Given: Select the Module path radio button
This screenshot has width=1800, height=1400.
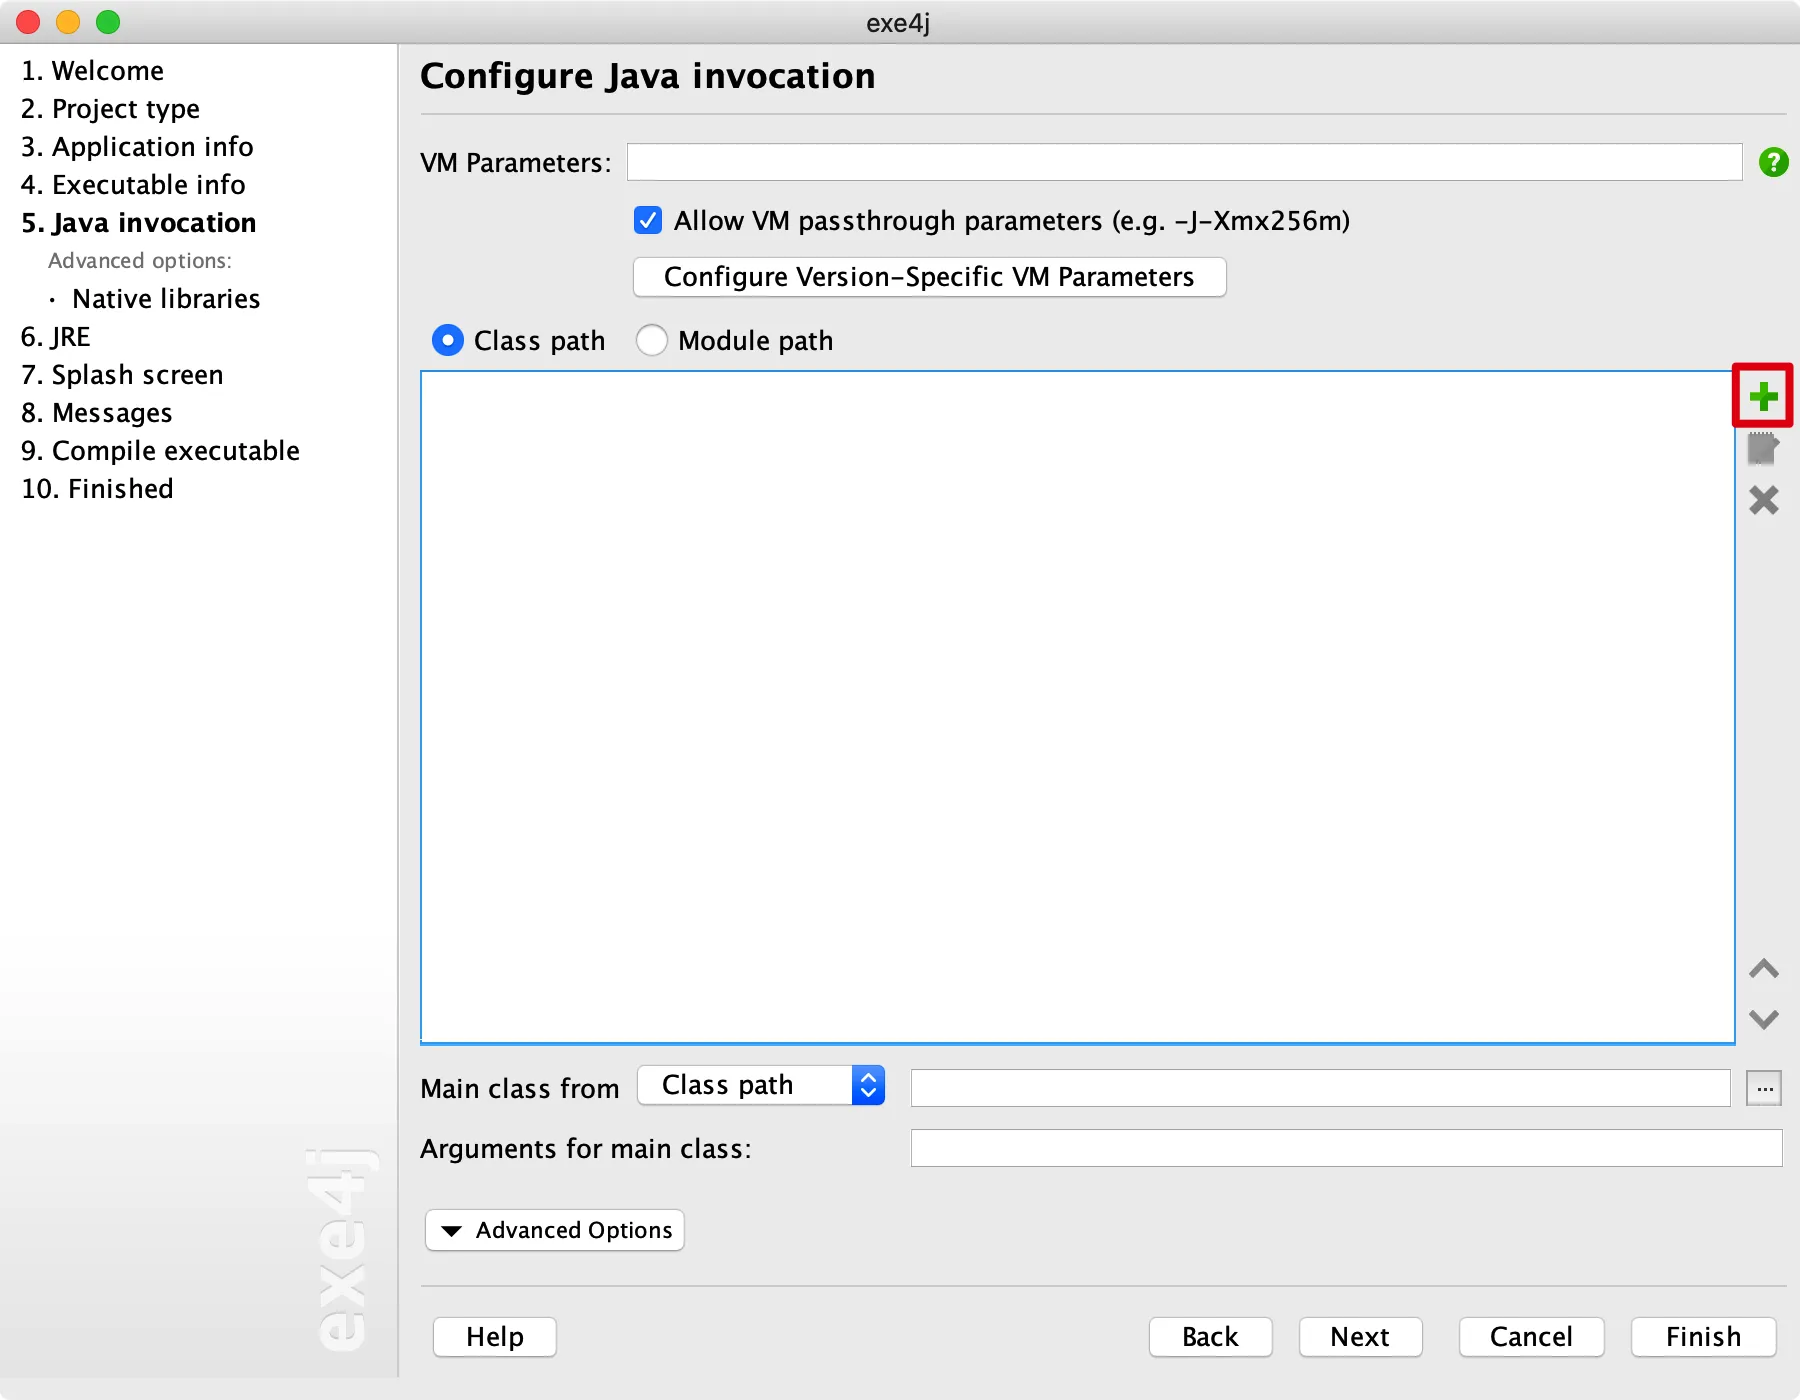Looking at the screenshot, I should pyautogui.click(x=652, y=341).
